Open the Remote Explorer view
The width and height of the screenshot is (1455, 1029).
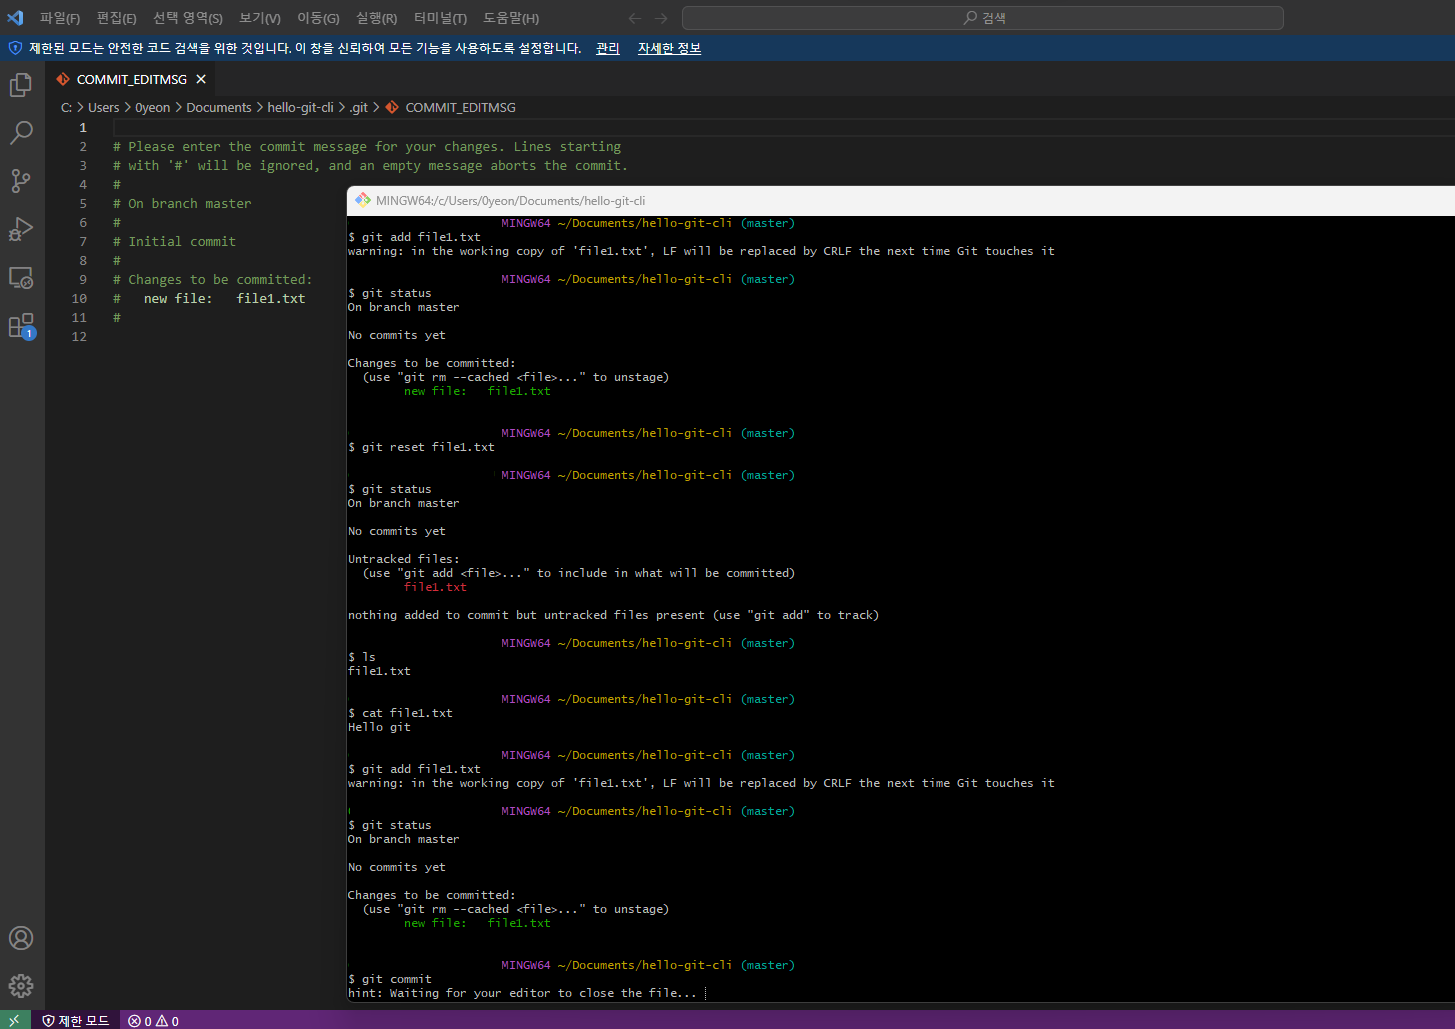click(21, 277)
